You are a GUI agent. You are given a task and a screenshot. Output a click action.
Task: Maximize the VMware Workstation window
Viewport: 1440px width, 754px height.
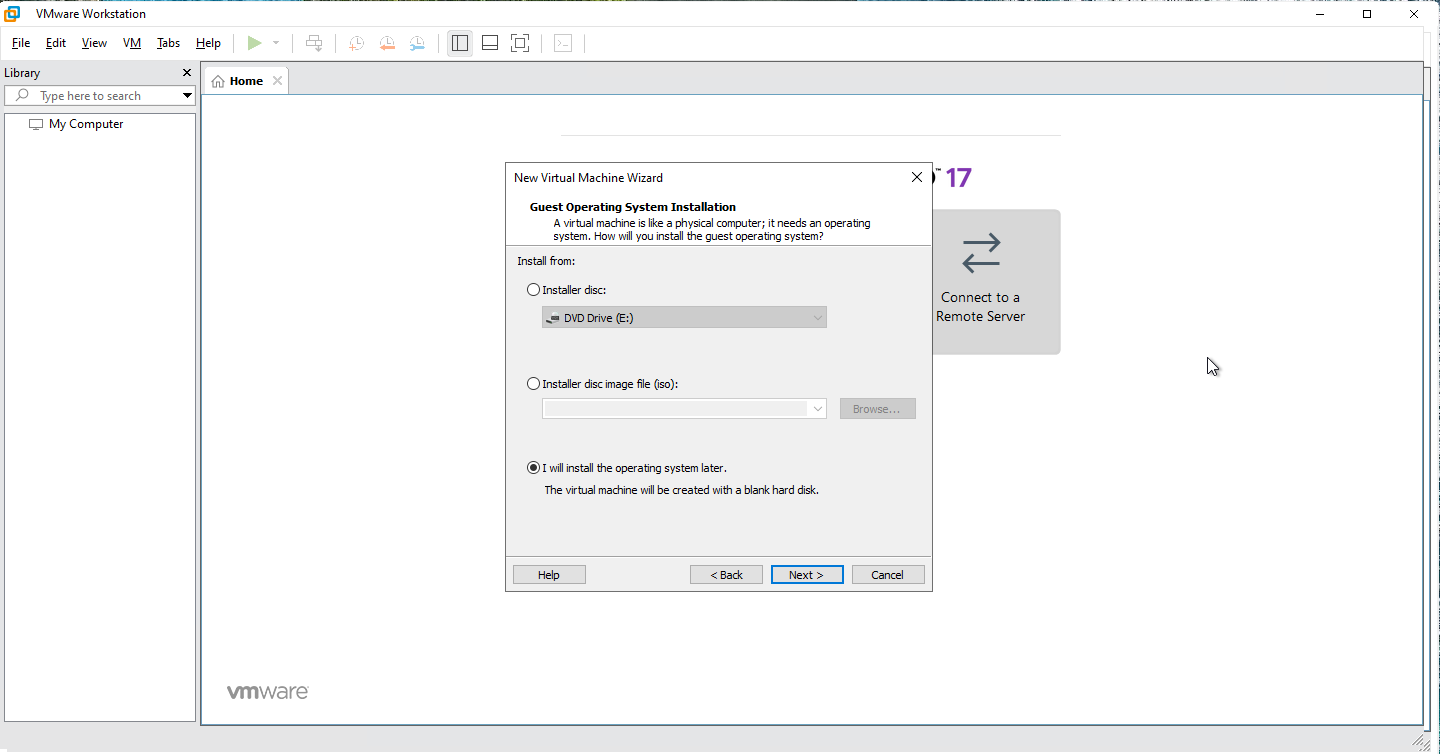coord(1367,14)
